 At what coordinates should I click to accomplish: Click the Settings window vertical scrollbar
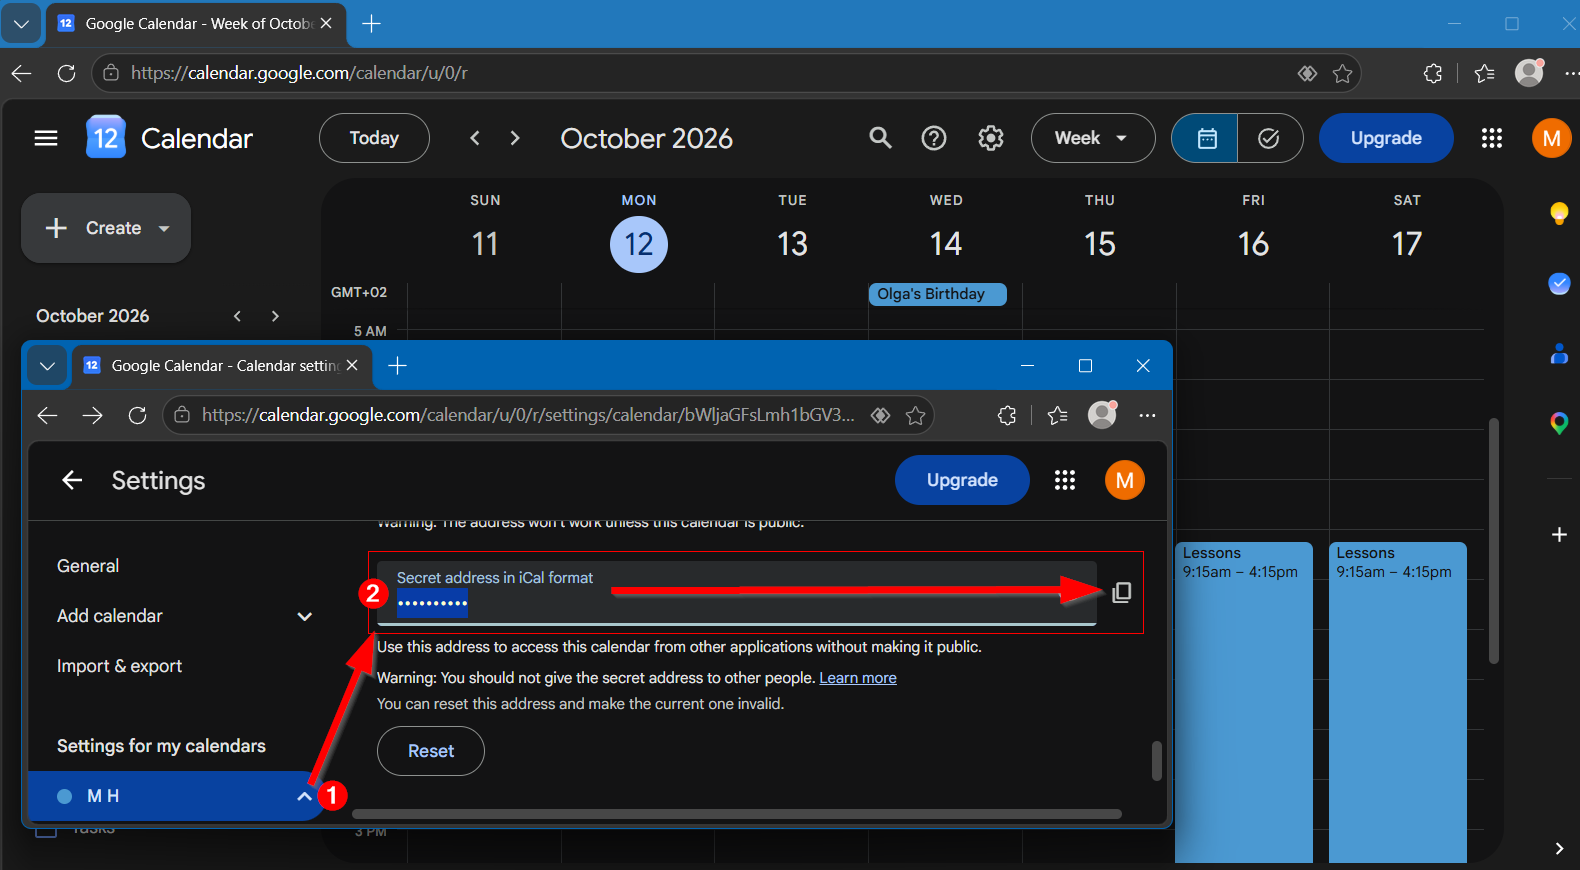(1156, 760)
